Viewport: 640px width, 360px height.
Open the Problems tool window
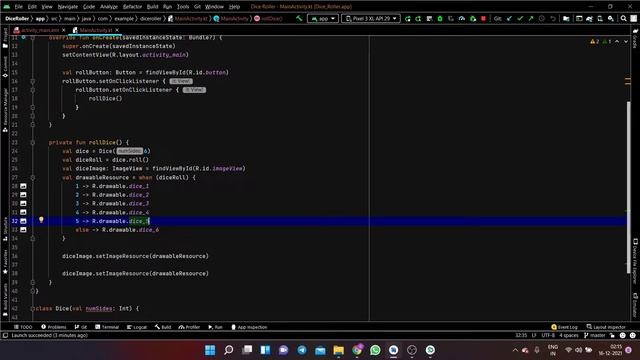[53, 327]
